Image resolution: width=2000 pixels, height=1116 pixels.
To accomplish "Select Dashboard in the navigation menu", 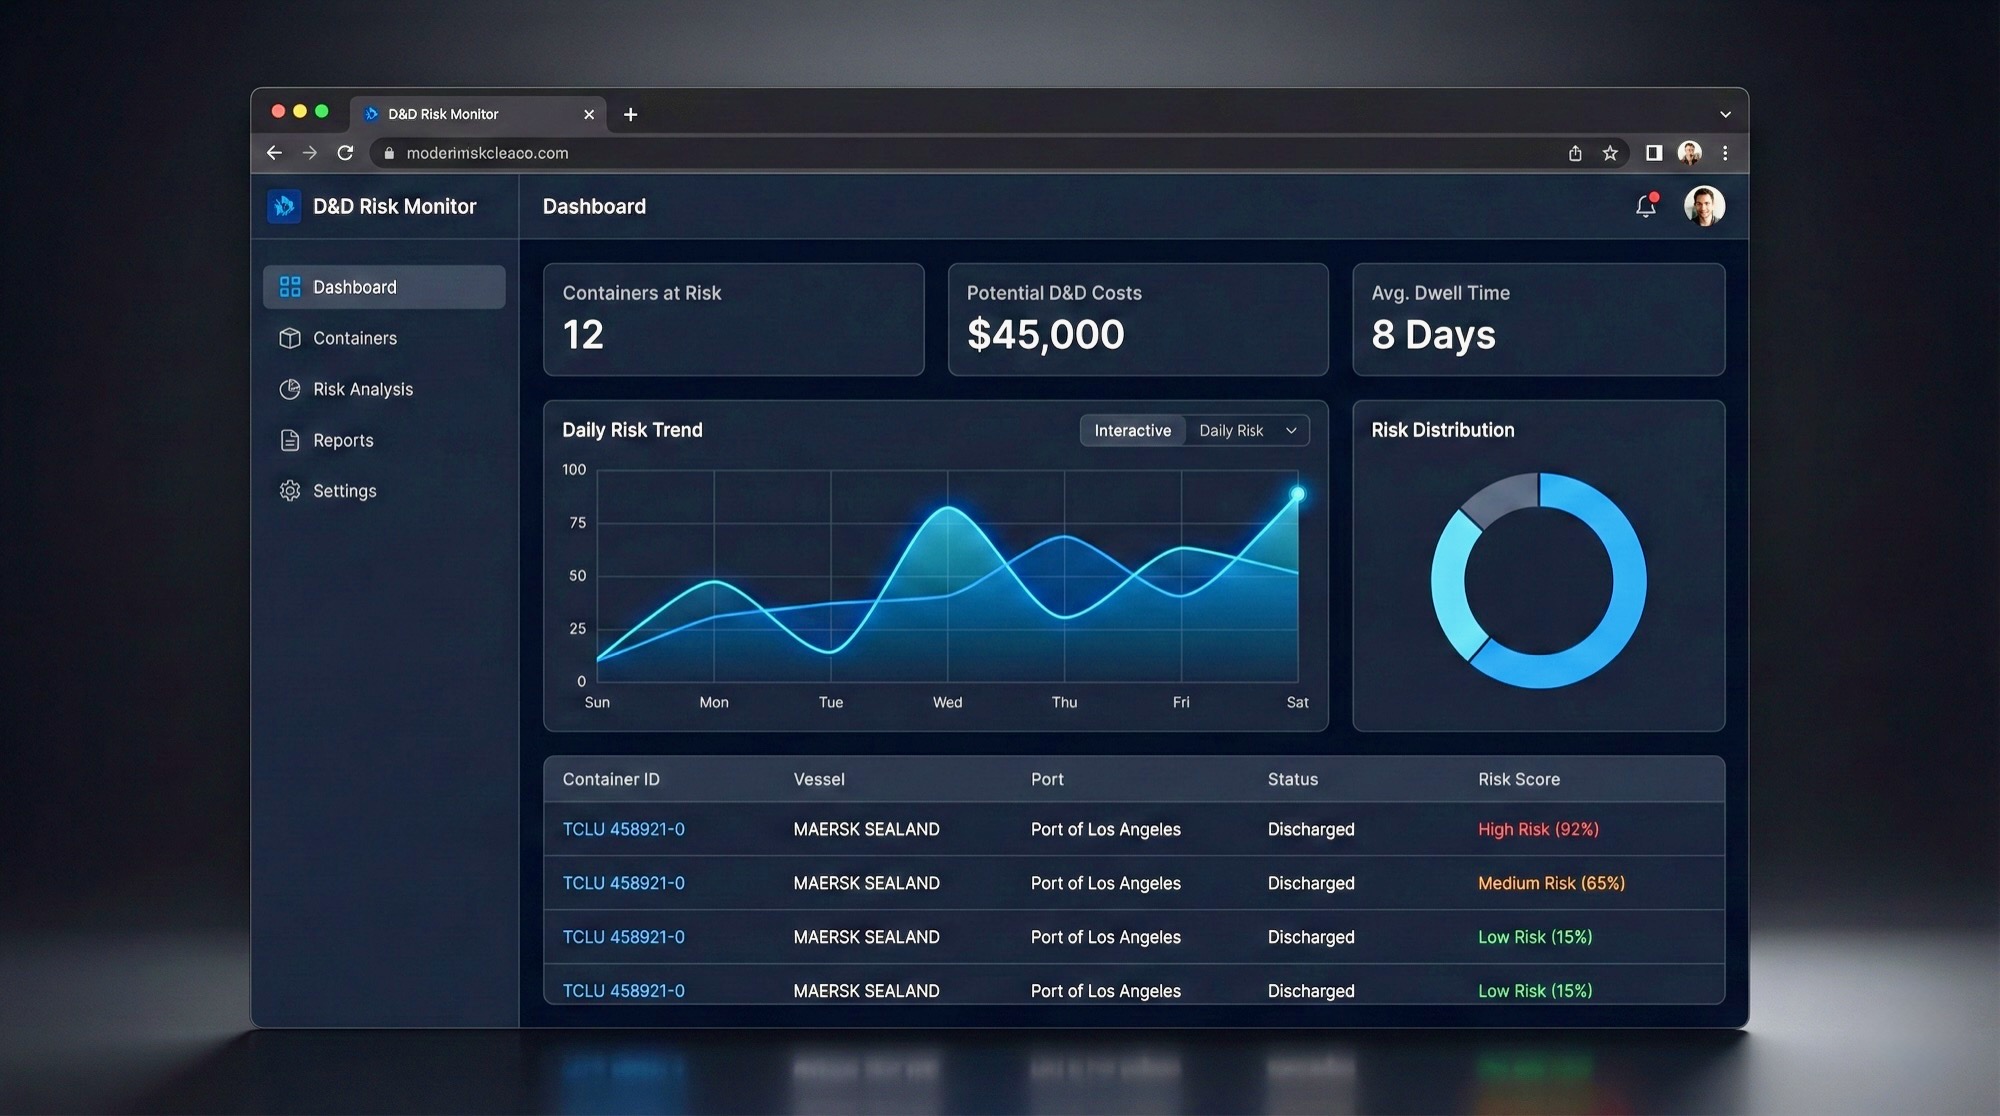I will pos(354,286).
